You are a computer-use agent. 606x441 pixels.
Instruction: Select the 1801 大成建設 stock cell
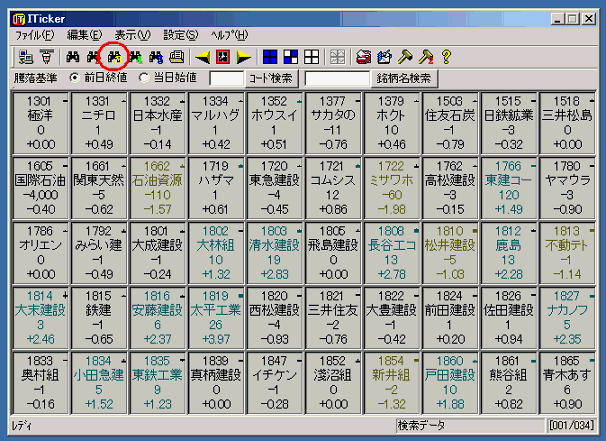(158, 253)
